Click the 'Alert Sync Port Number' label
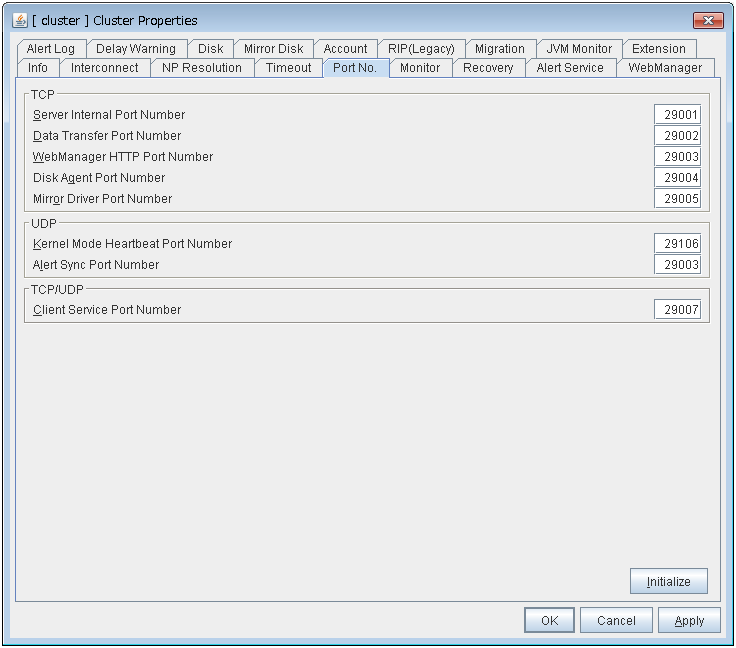 (x=96, y=265)
